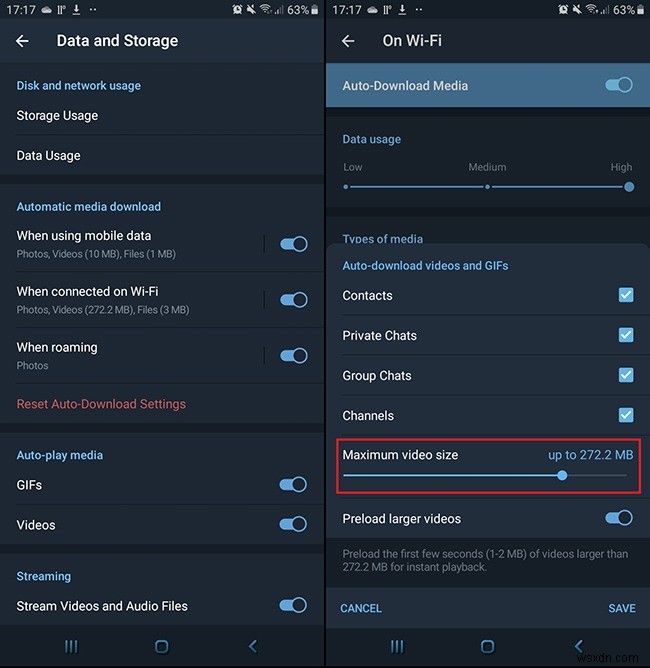
Task: Go back from Data and Storage screen
Action: click(22, 41)
